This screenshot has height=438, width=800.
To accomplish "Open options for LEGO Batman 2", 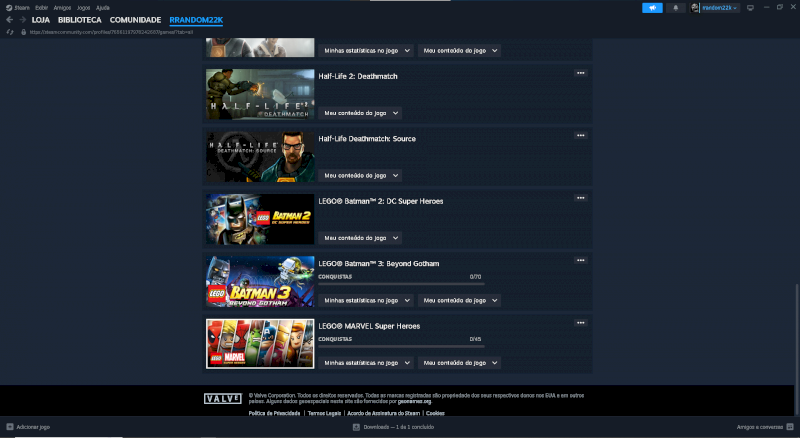I will pyautogui.click(x=581, y=198).
